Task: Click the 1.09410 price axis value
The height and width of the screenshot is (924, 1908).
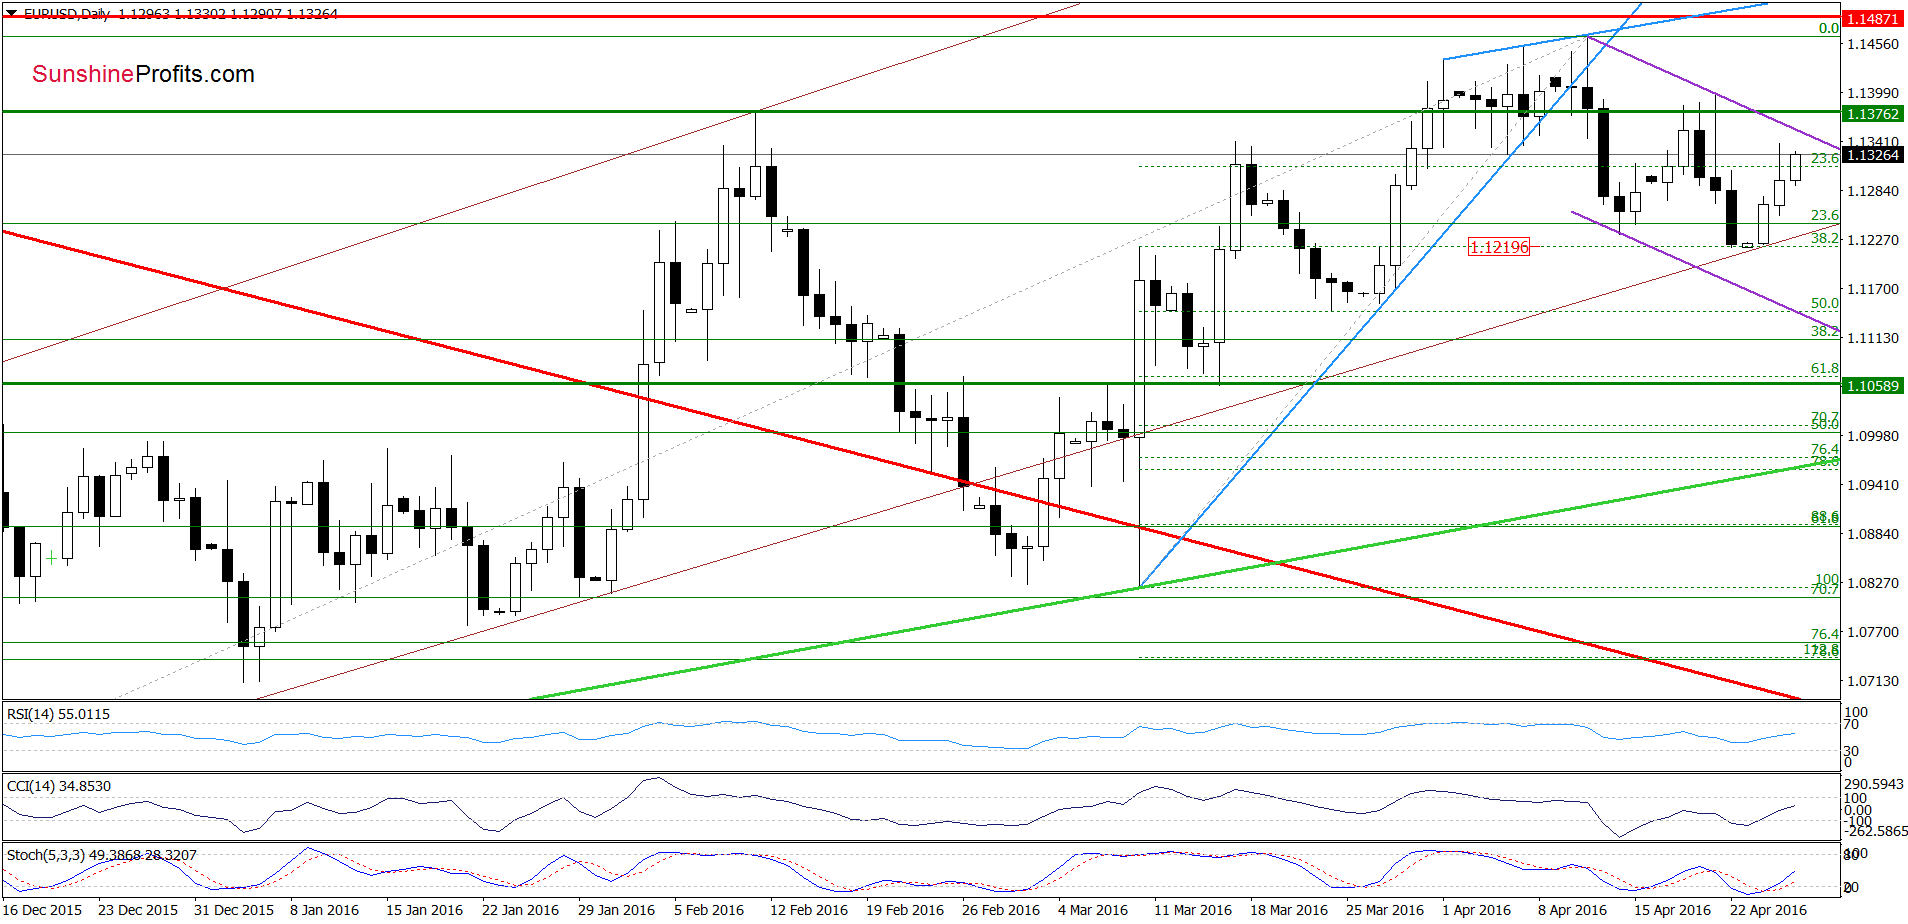Action: pos(1873,485)
